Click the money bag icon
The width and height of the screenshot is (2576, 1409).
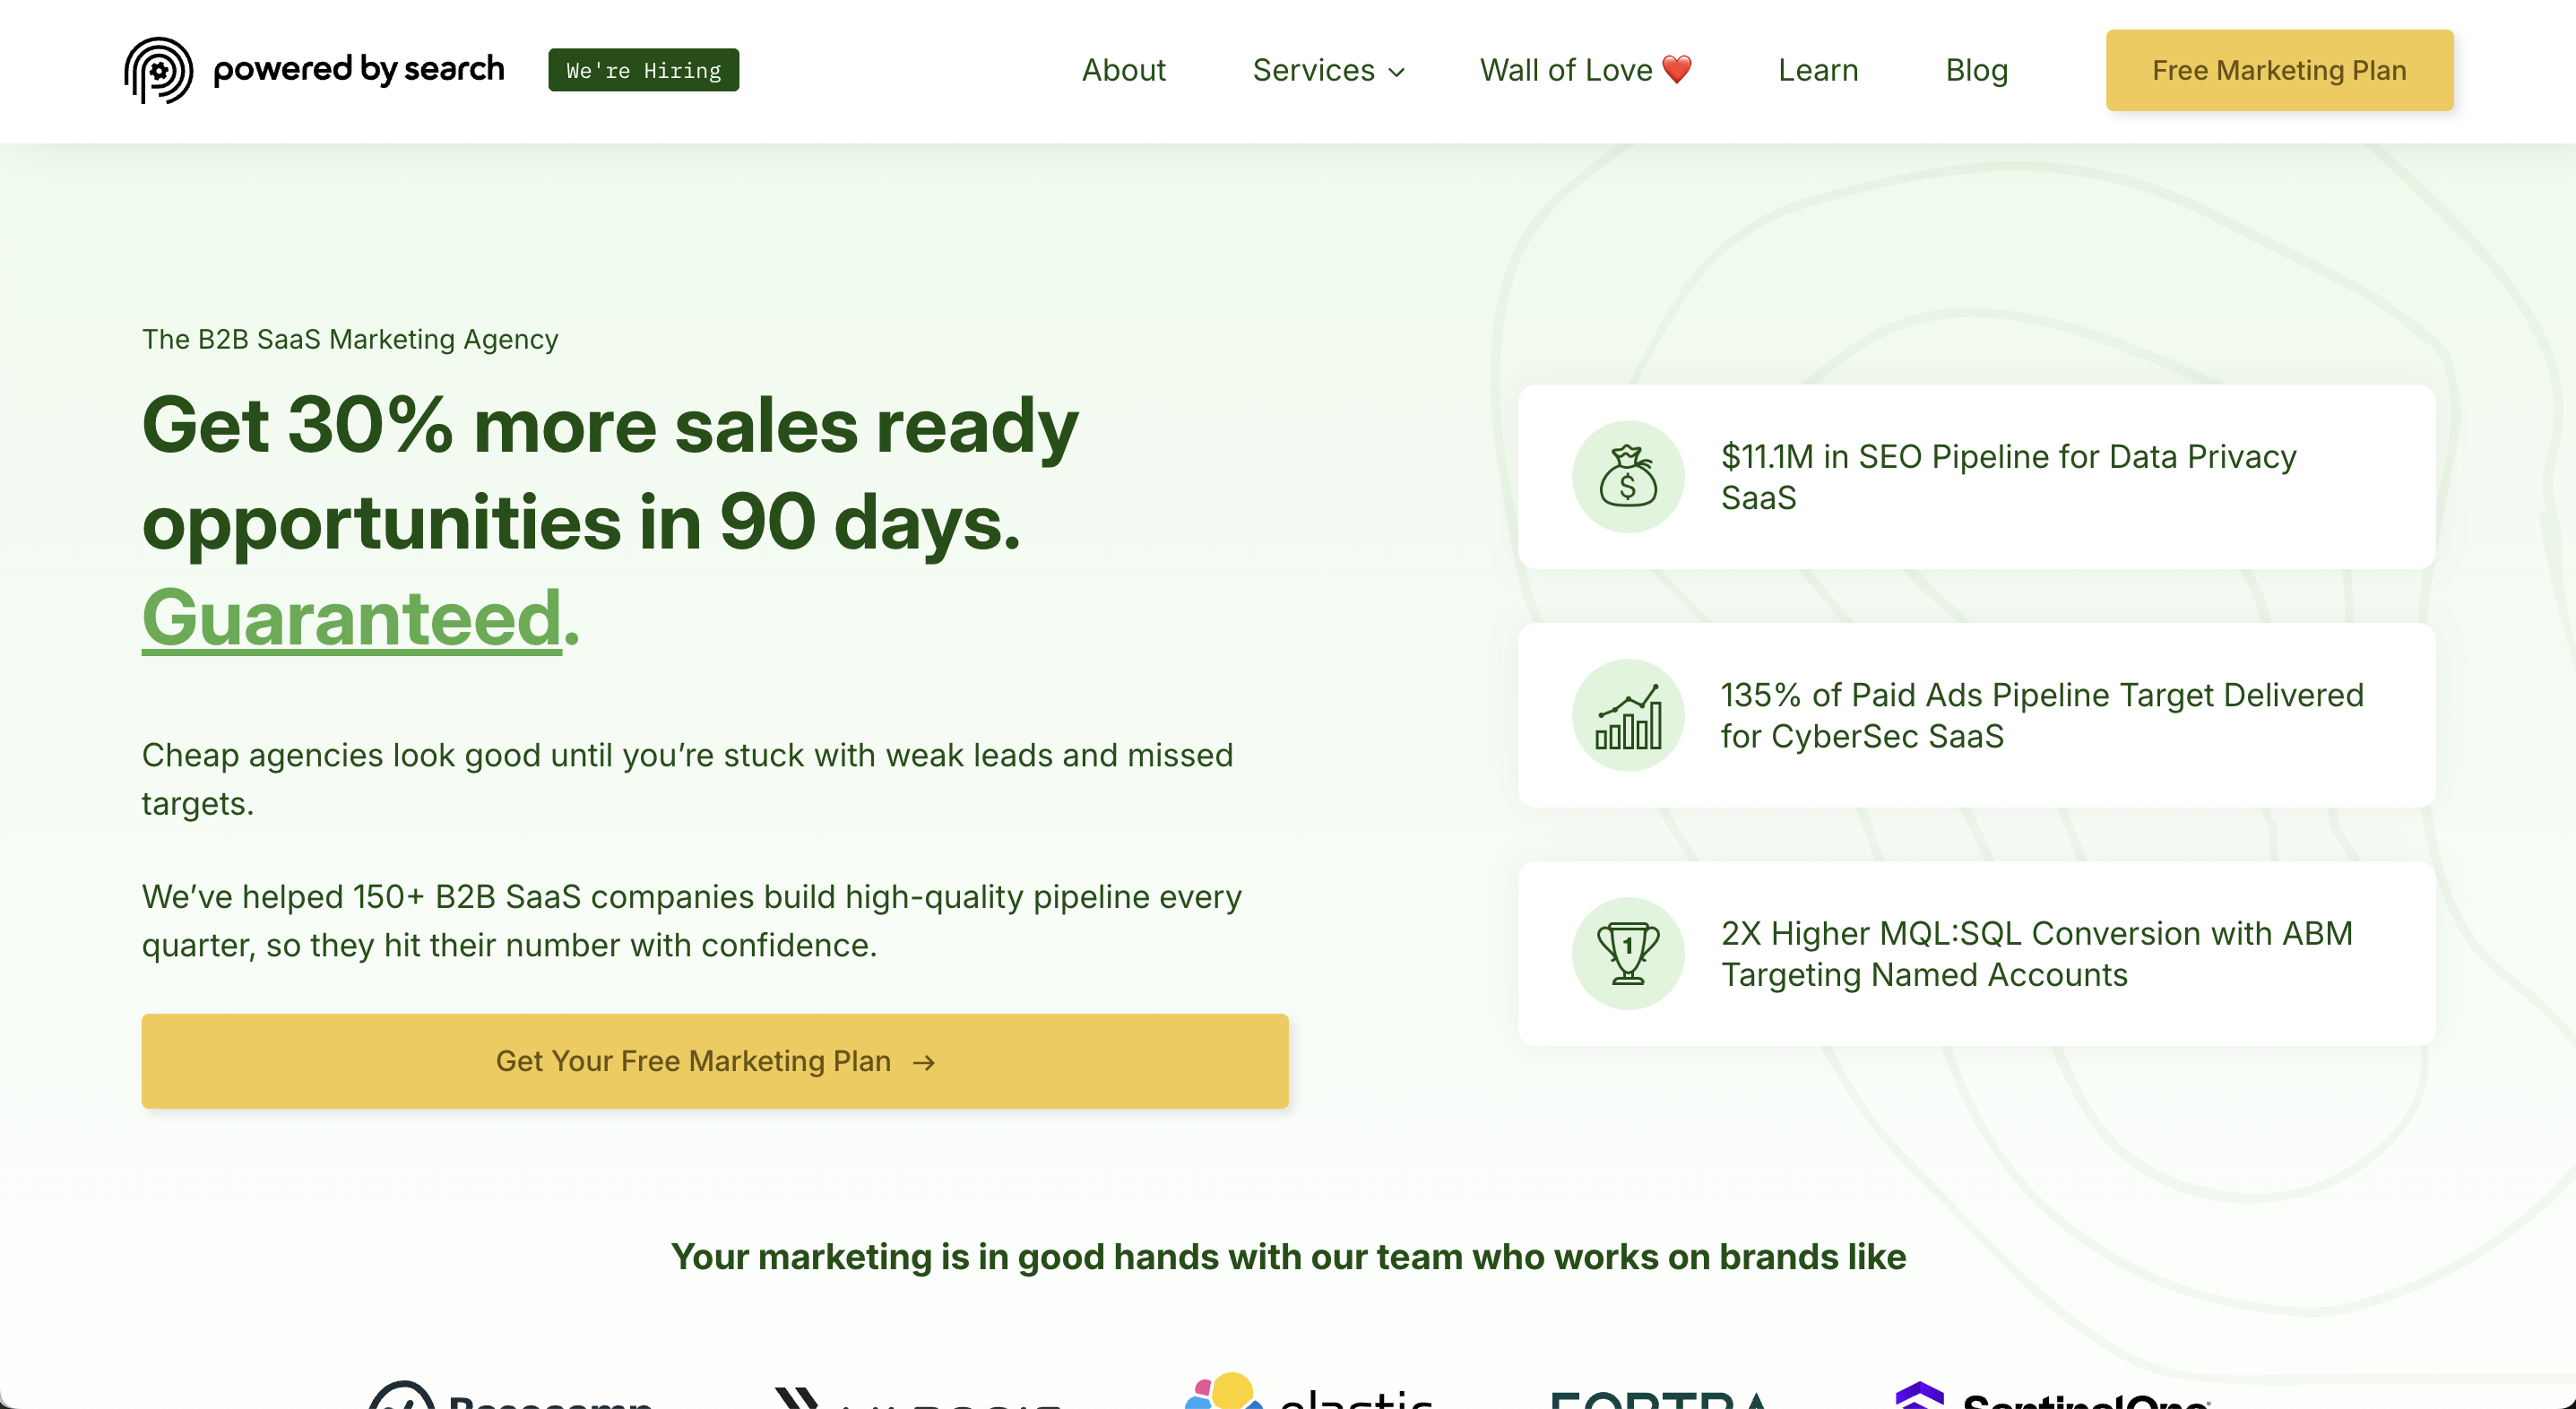point(1627,477)
